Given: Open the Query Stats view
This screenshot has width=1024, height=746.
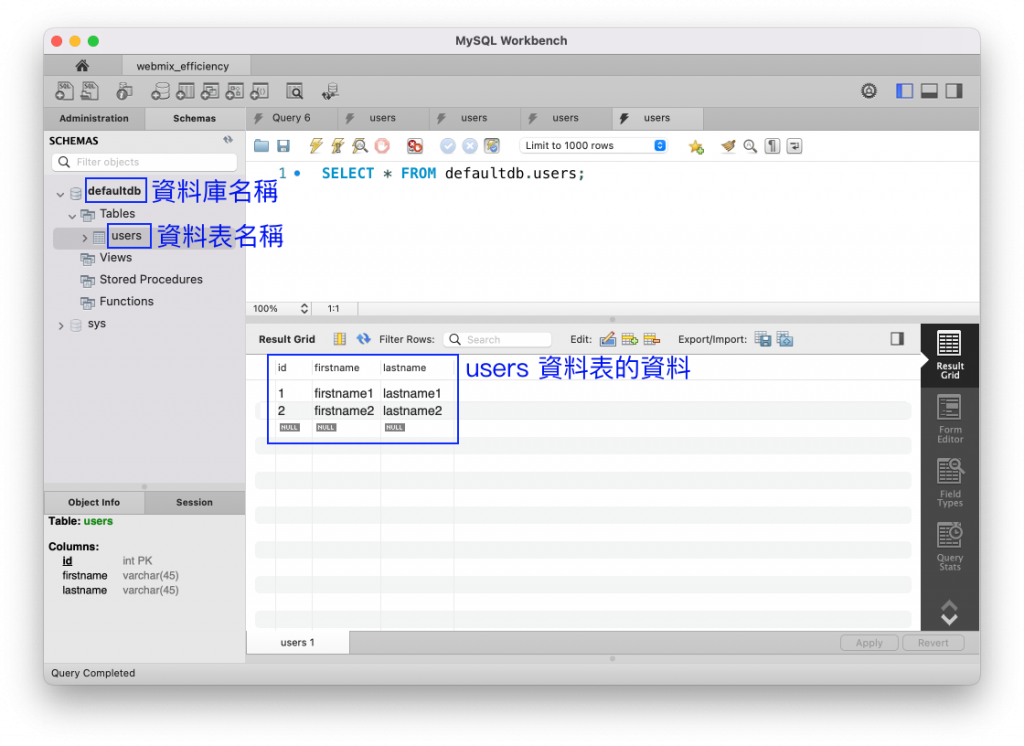Looking at the screenshot, I should tap(950, 547).
